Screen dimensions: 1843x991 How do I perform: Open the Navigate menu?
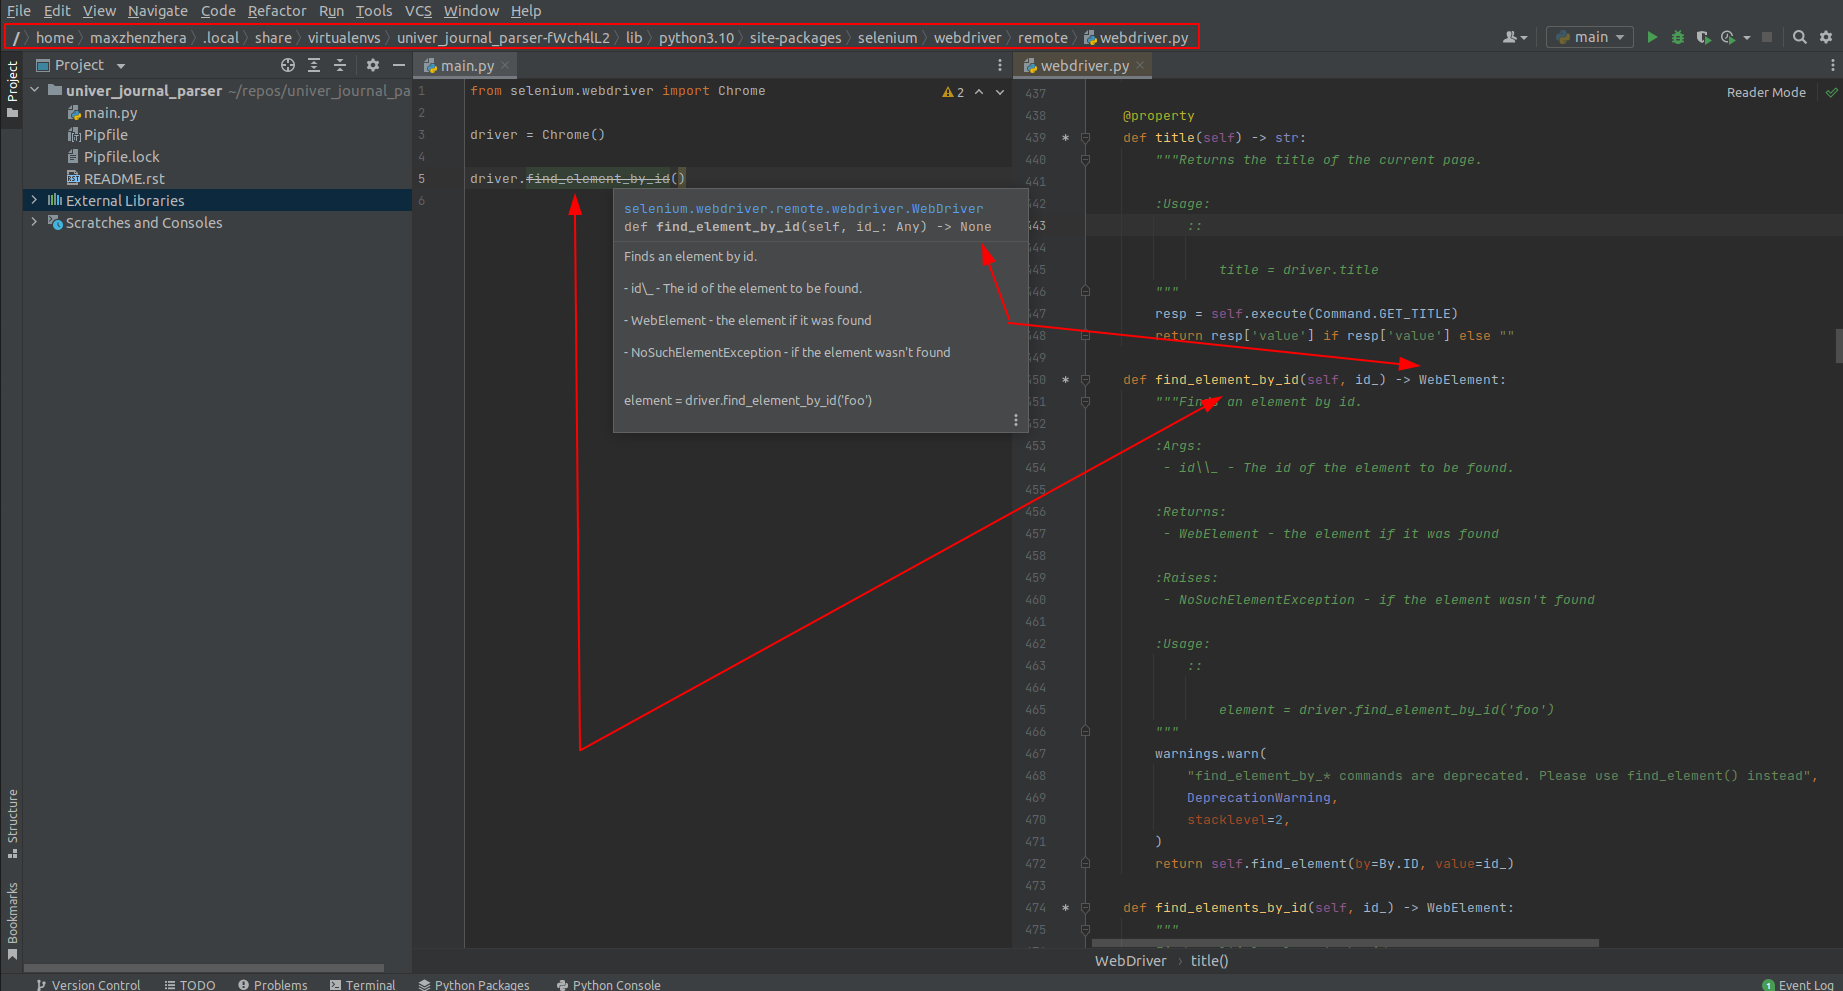coord(158,11)
